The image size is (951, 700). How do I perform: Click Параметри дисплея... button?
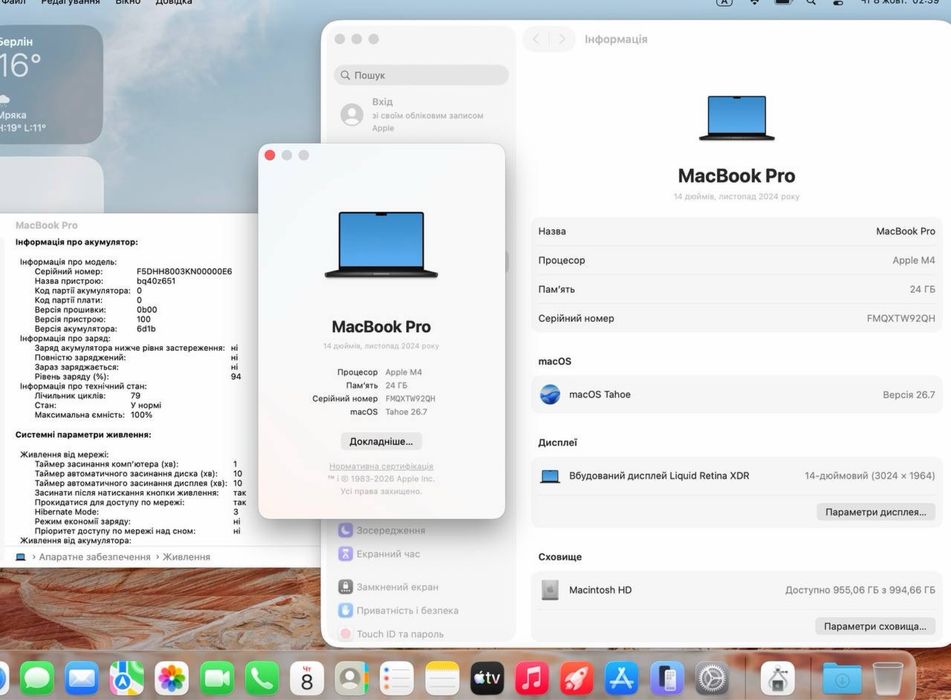876,512
